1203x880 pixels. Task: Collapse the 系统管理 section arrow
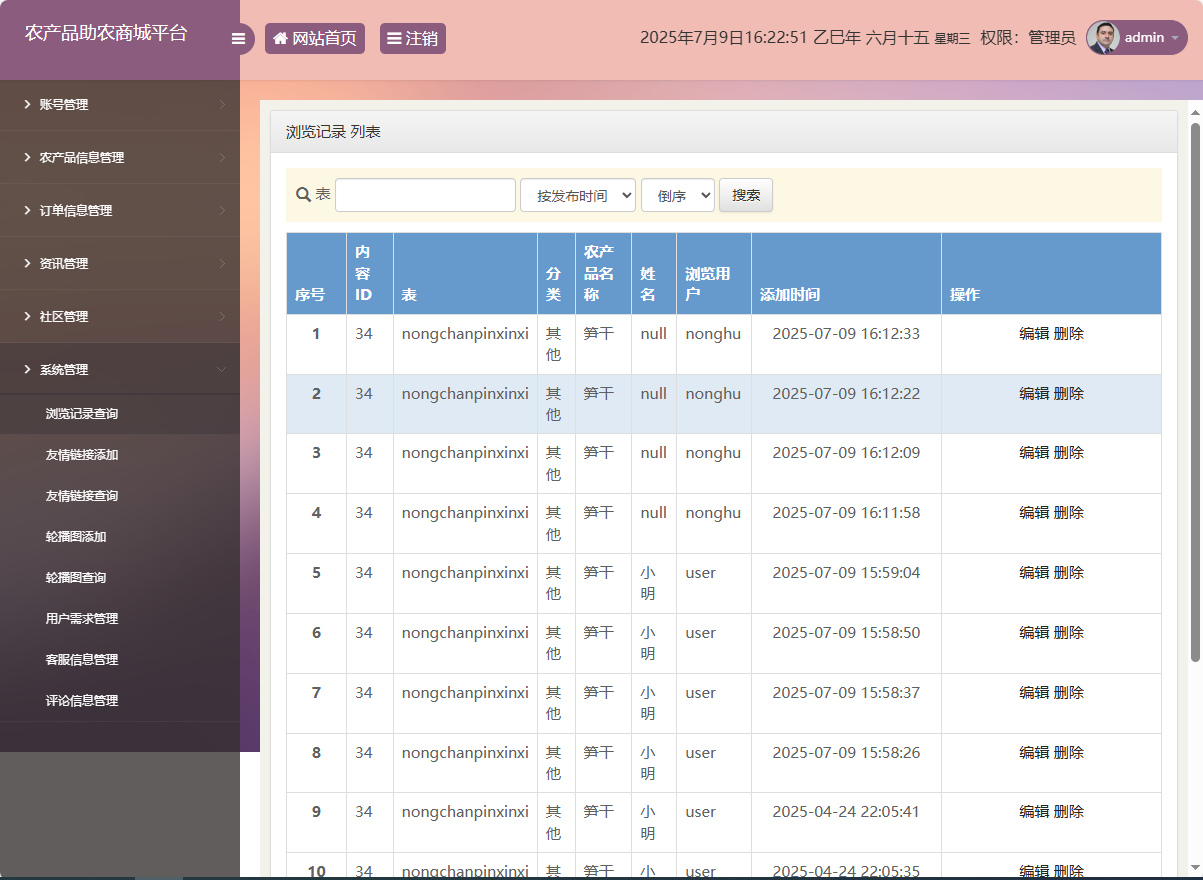pos(222,370)
